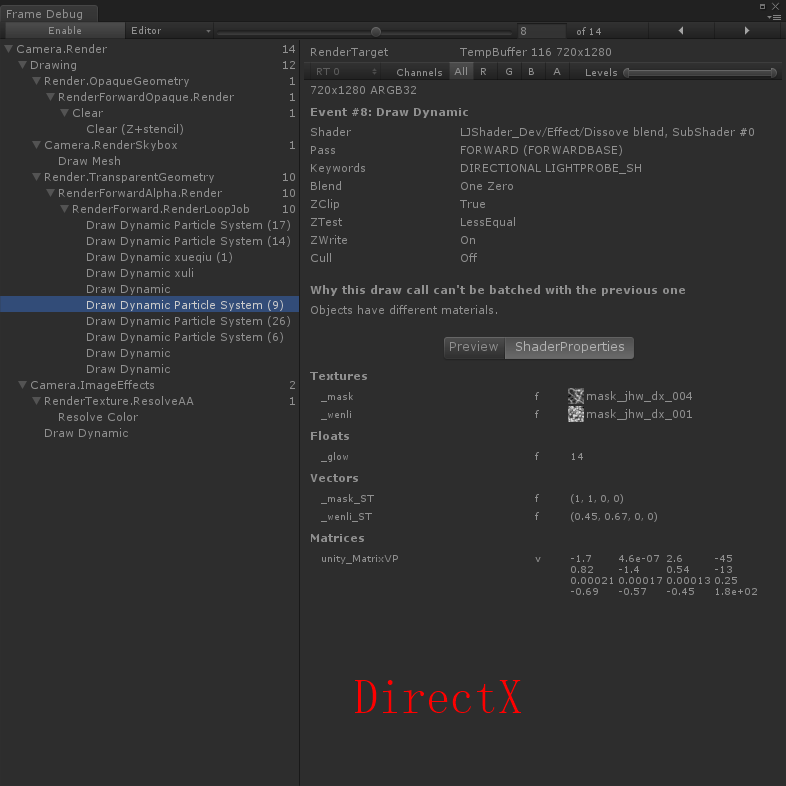Collapse RenderTexture.ResolveAA node
The height and width of the screenshot is (786, 786).
click(37, 401)
